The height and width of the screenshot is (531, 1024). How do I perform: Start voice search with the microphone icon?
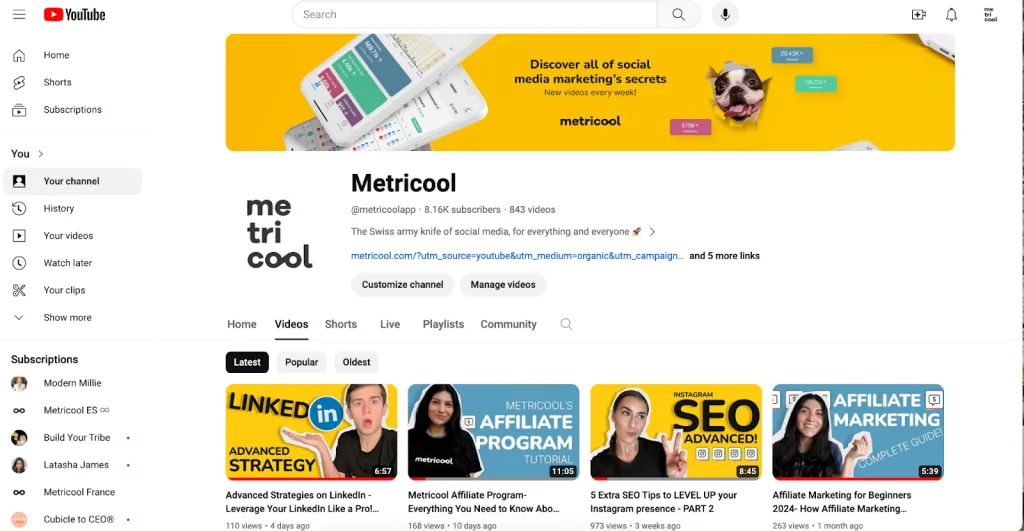pos(725,14)
